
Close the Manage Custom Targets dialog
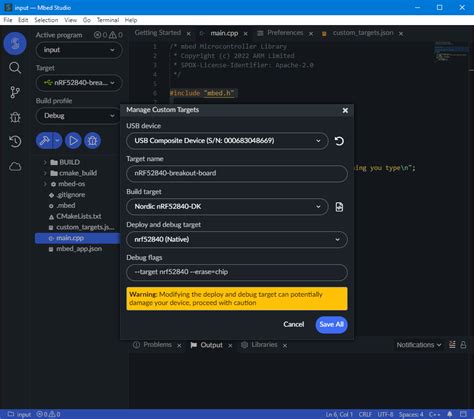click(x=345, y=110)
